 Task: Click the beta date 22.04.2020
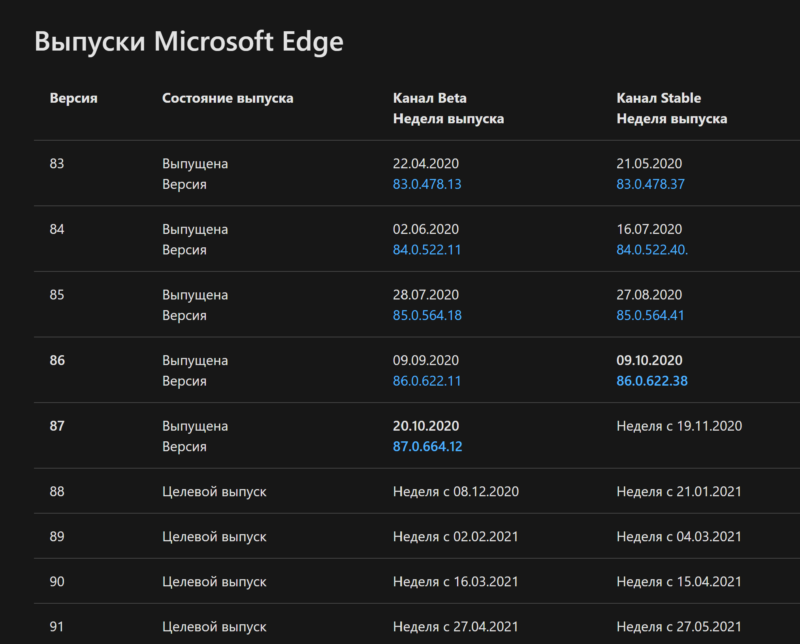426,164
